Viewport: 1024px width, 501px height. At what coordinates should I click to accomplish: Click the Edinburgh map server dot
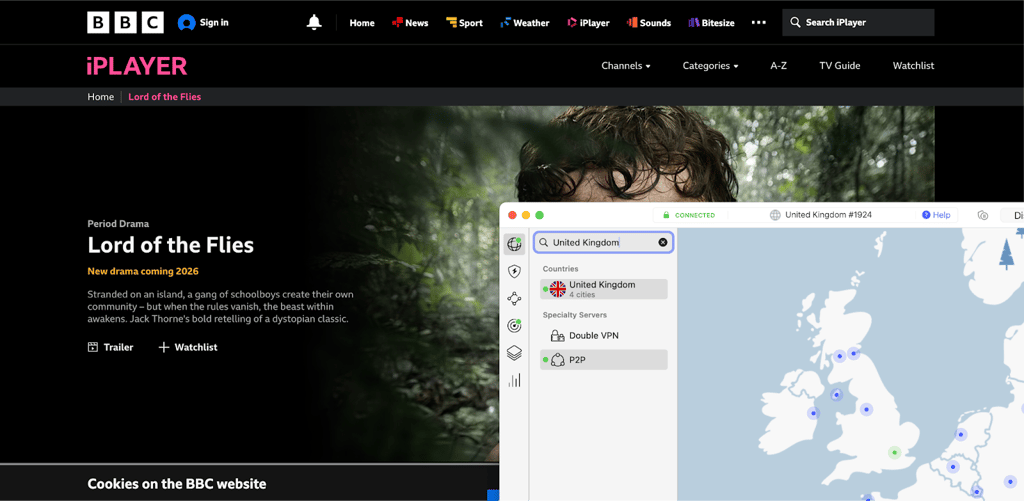pos(854,354)
